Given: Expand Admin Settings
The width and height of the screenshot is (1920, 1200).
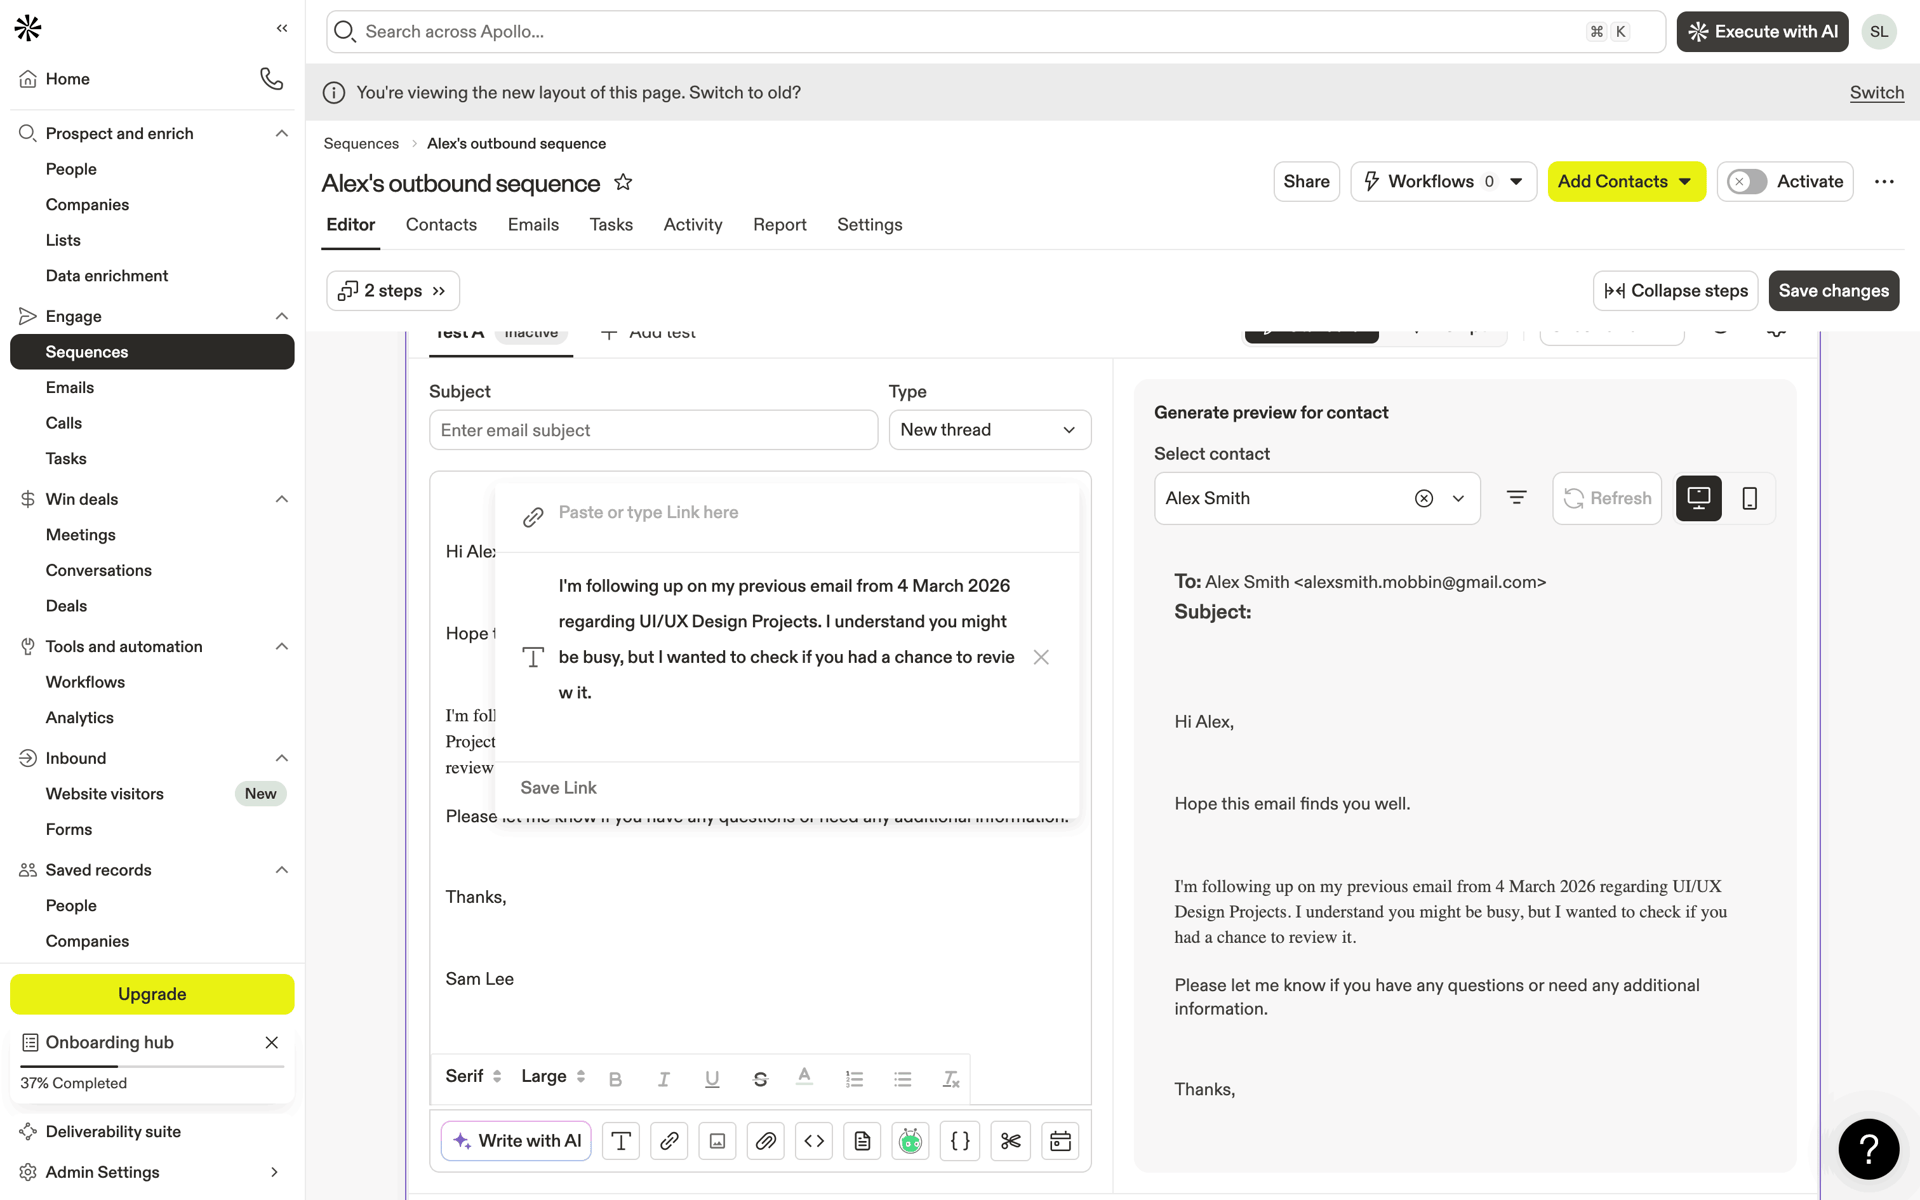Looking at the screenshot, I should coord(274,1172).
